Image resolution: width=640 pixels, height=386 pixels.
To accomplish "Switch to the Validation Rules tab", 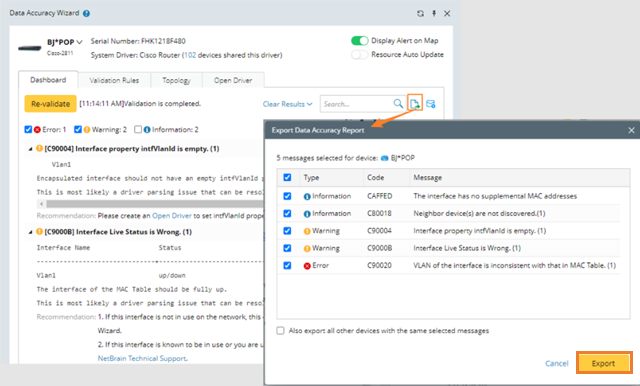I will pyautogui.click(x=114, y=80).
